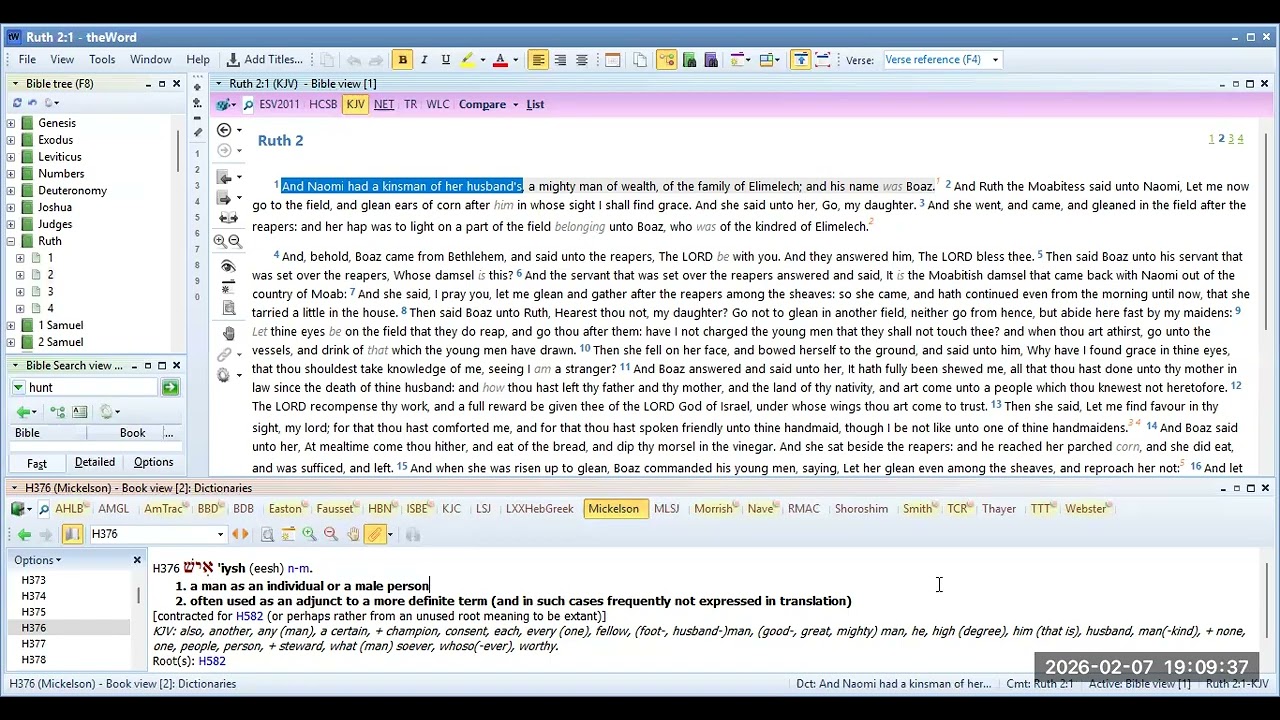Toggle the linked views tree icon

tap(667, 60)
